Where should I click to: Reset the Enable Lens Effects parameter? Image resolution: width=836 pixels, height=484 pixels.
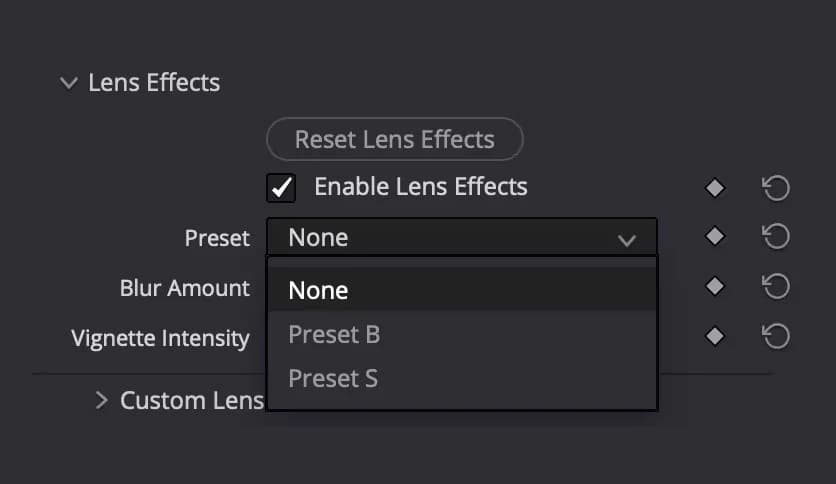point(776,188)
